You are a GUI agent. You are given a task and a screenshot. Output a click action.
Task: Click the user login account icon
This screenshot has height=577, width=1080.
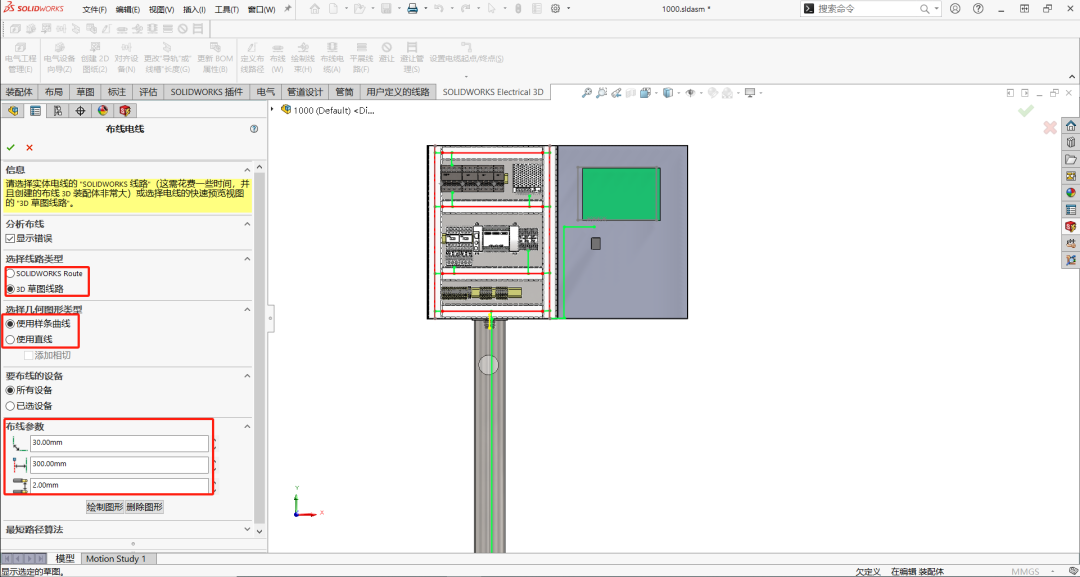point(955,9)
